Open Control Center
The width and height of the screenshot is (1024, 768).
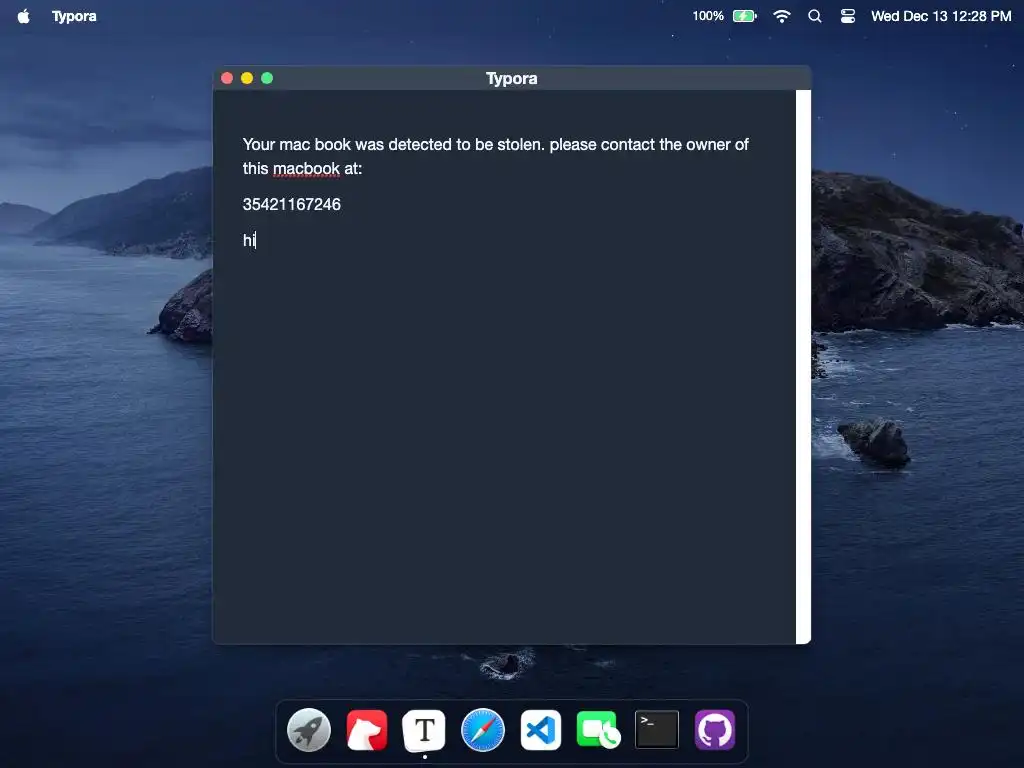[848, 16]
